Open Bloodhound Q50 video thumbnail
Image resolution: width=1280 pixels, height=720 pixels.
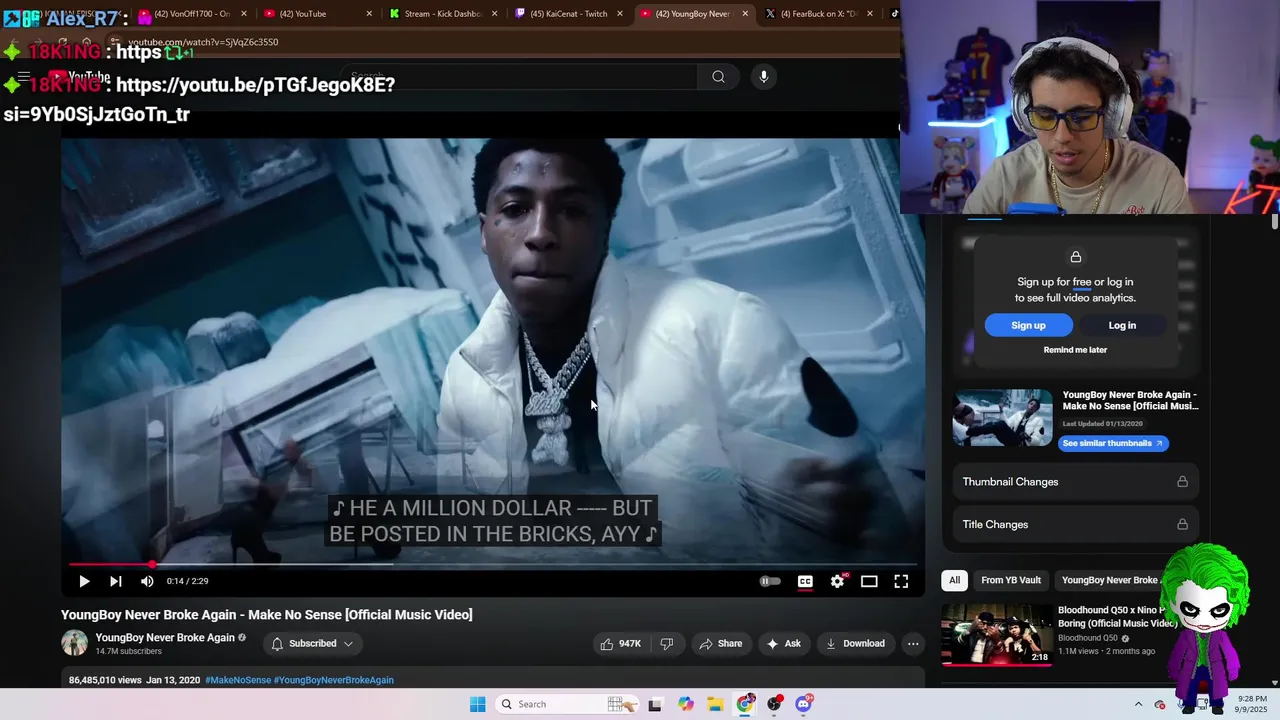pos(996,634)
